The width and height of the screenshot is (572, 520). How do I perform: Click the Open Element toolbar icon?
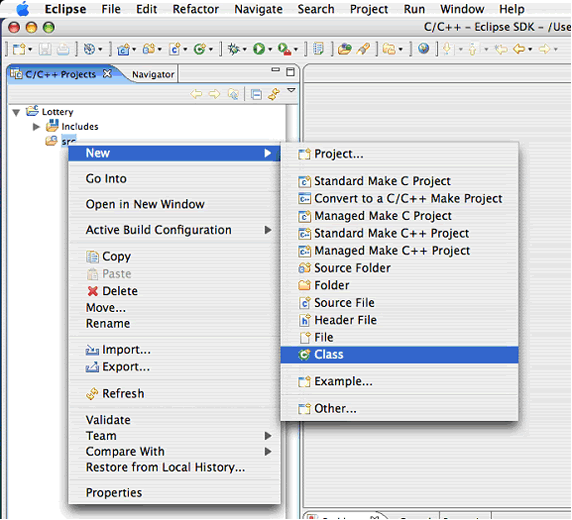pos(318,49)
